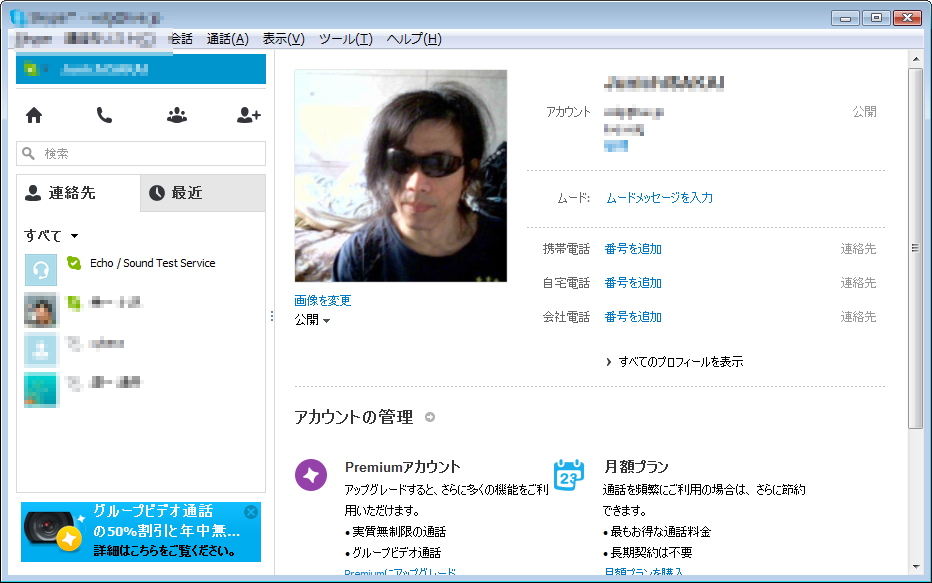Click ムードメッセージを入力 link

pos(659,198)
